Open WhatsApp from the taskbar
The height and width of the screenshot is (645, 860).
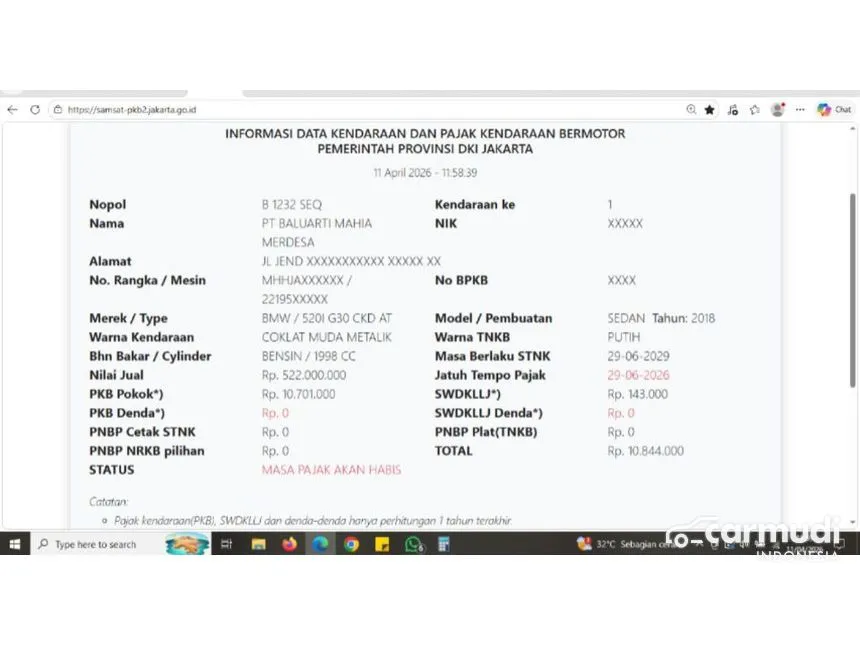(413, 544)
